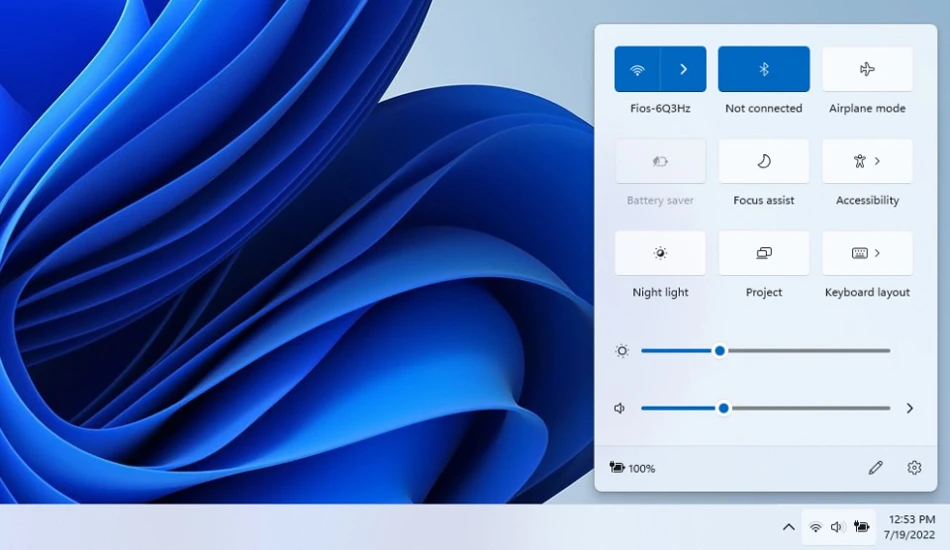This screenshot has height=550, width=950.
Task: Click the Focus assist label
Action: pos(763,200)
